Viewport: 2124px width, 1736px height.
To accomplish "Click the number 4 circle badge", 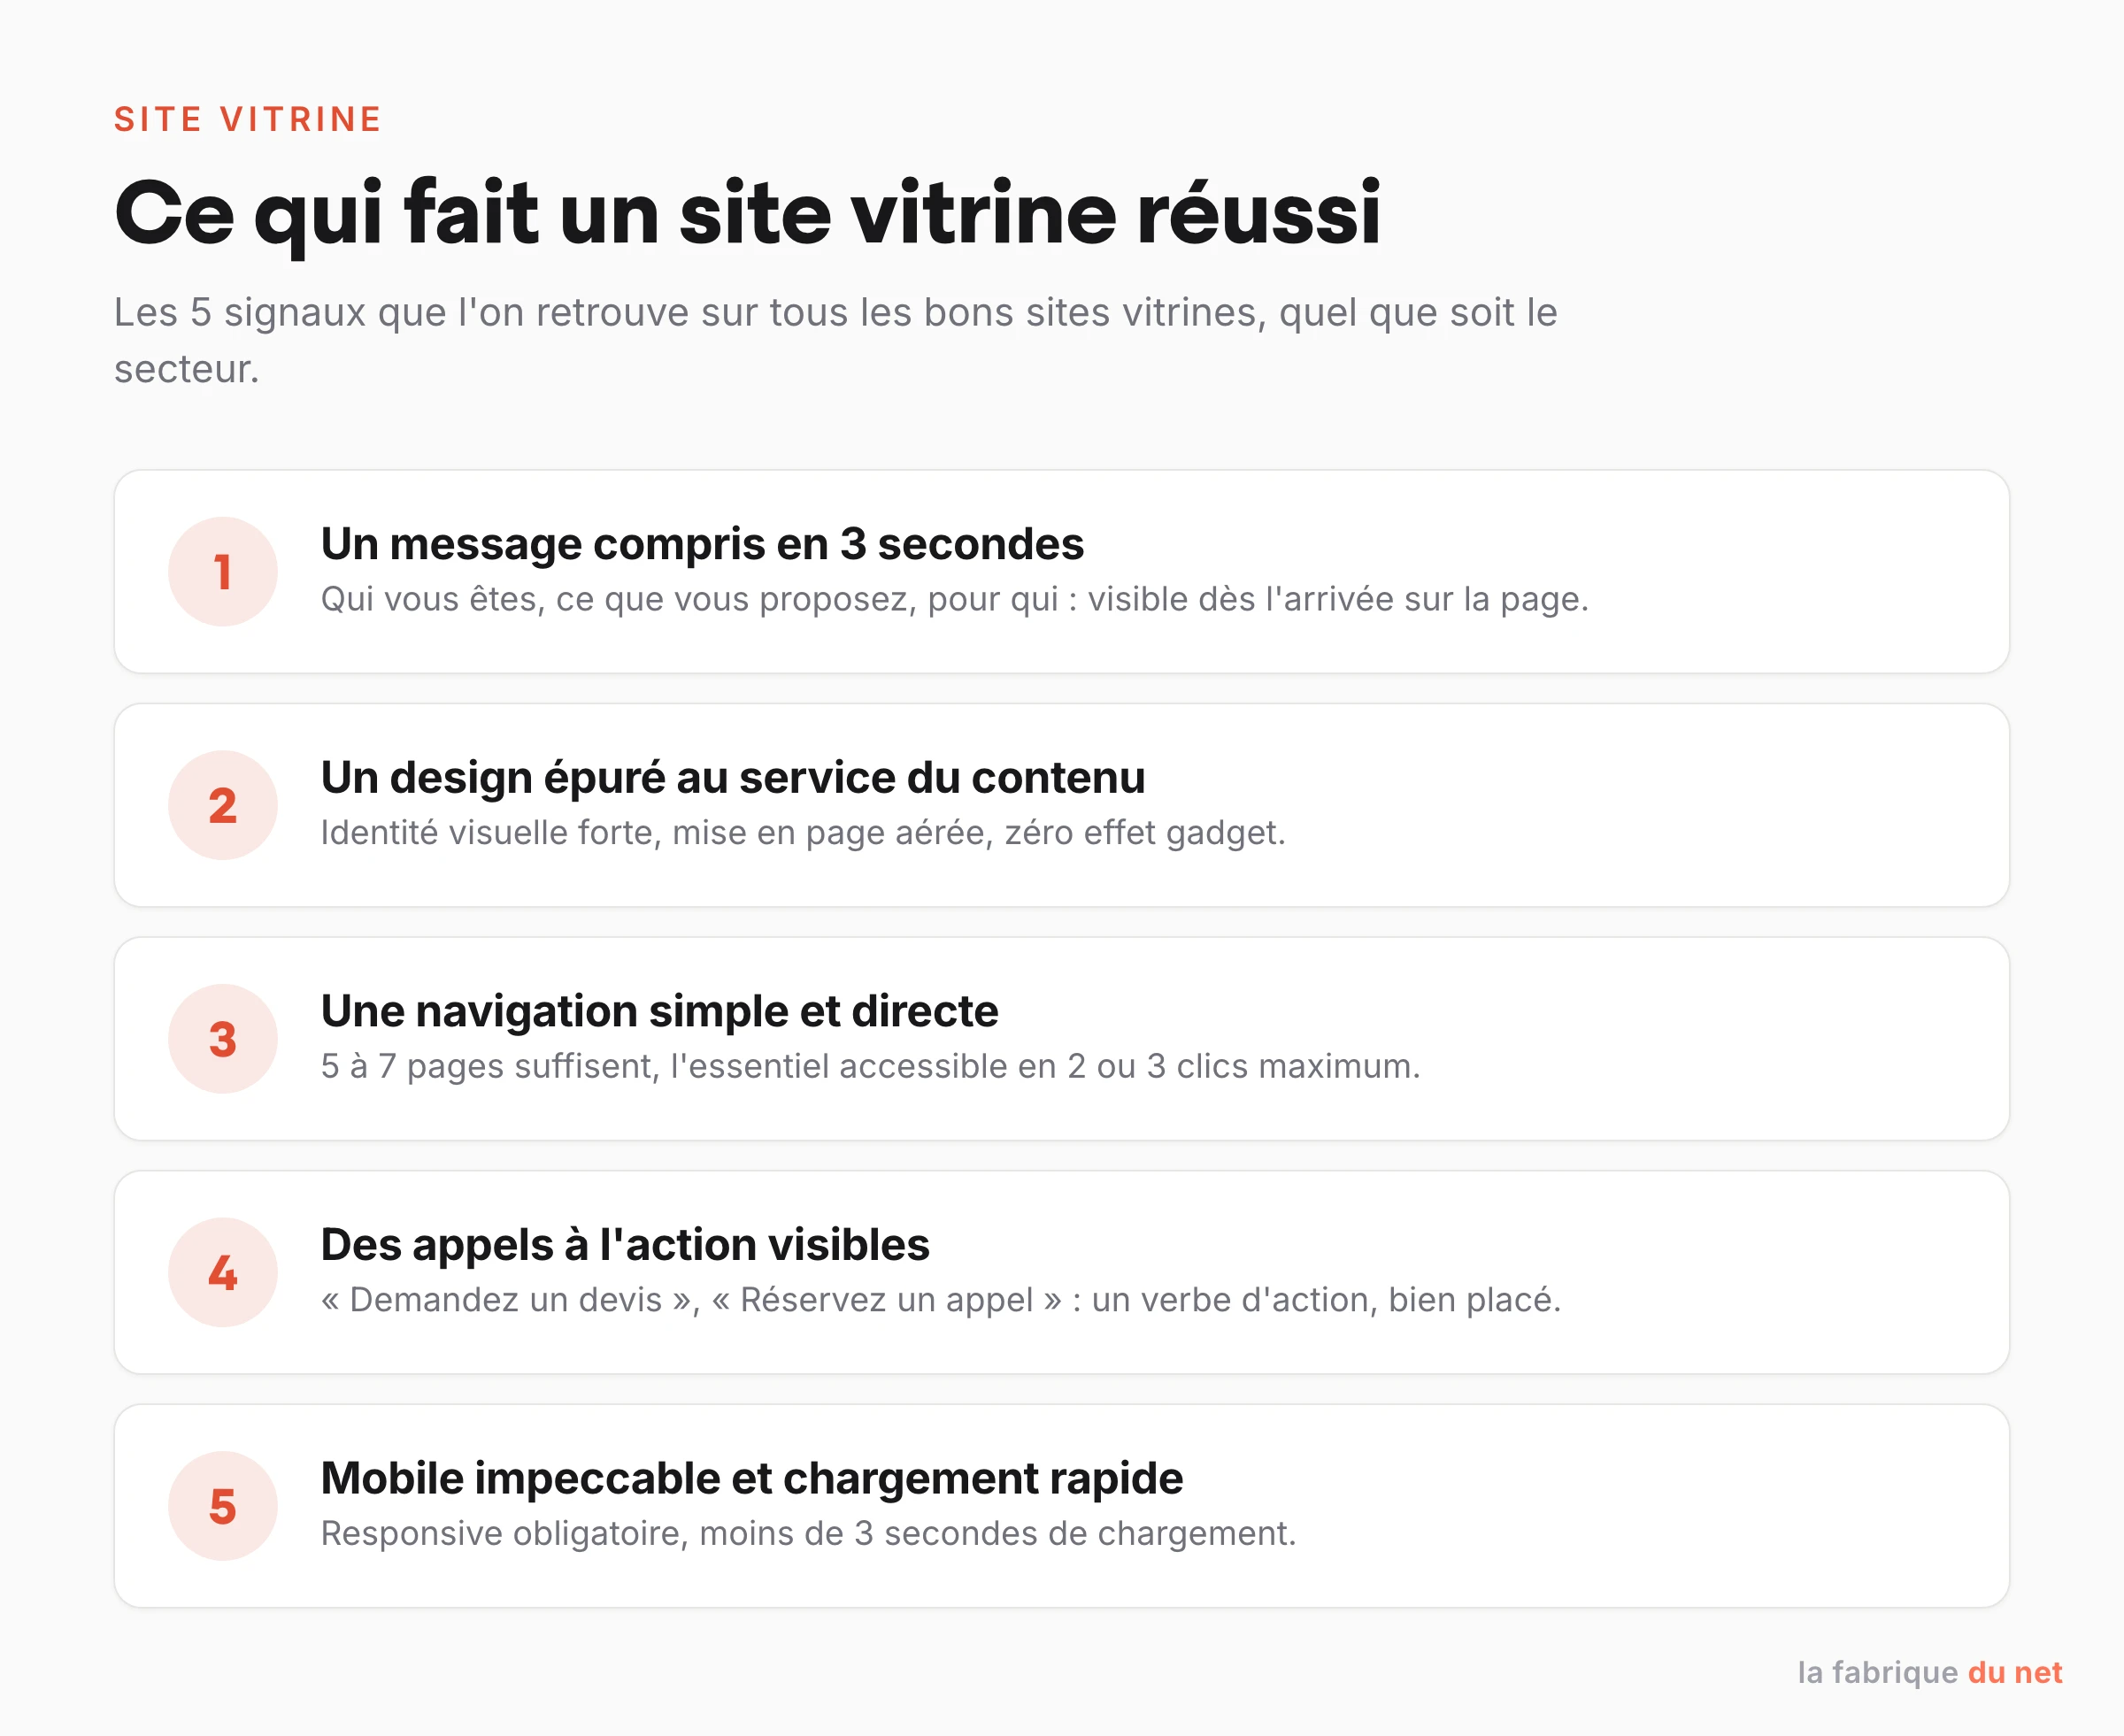I will tap(223, 1272).
